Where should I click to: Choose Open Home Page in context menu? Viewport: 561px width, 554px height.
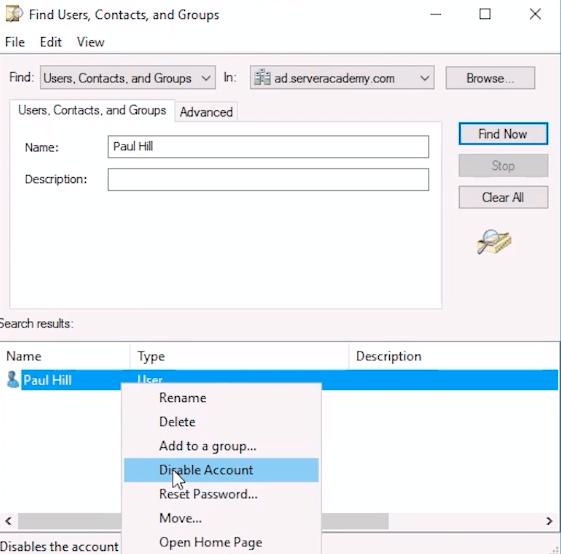(221, 542)
